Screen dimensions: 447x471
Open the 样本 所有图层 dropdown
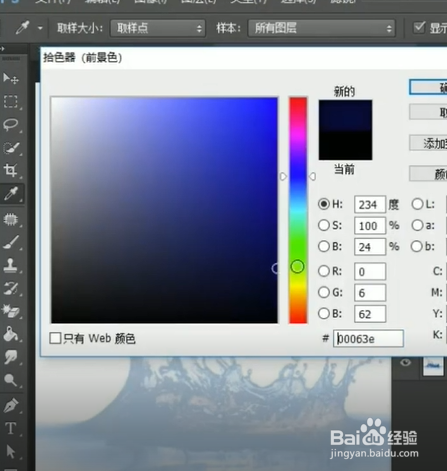pyautogui.click(x=322, y=28)
